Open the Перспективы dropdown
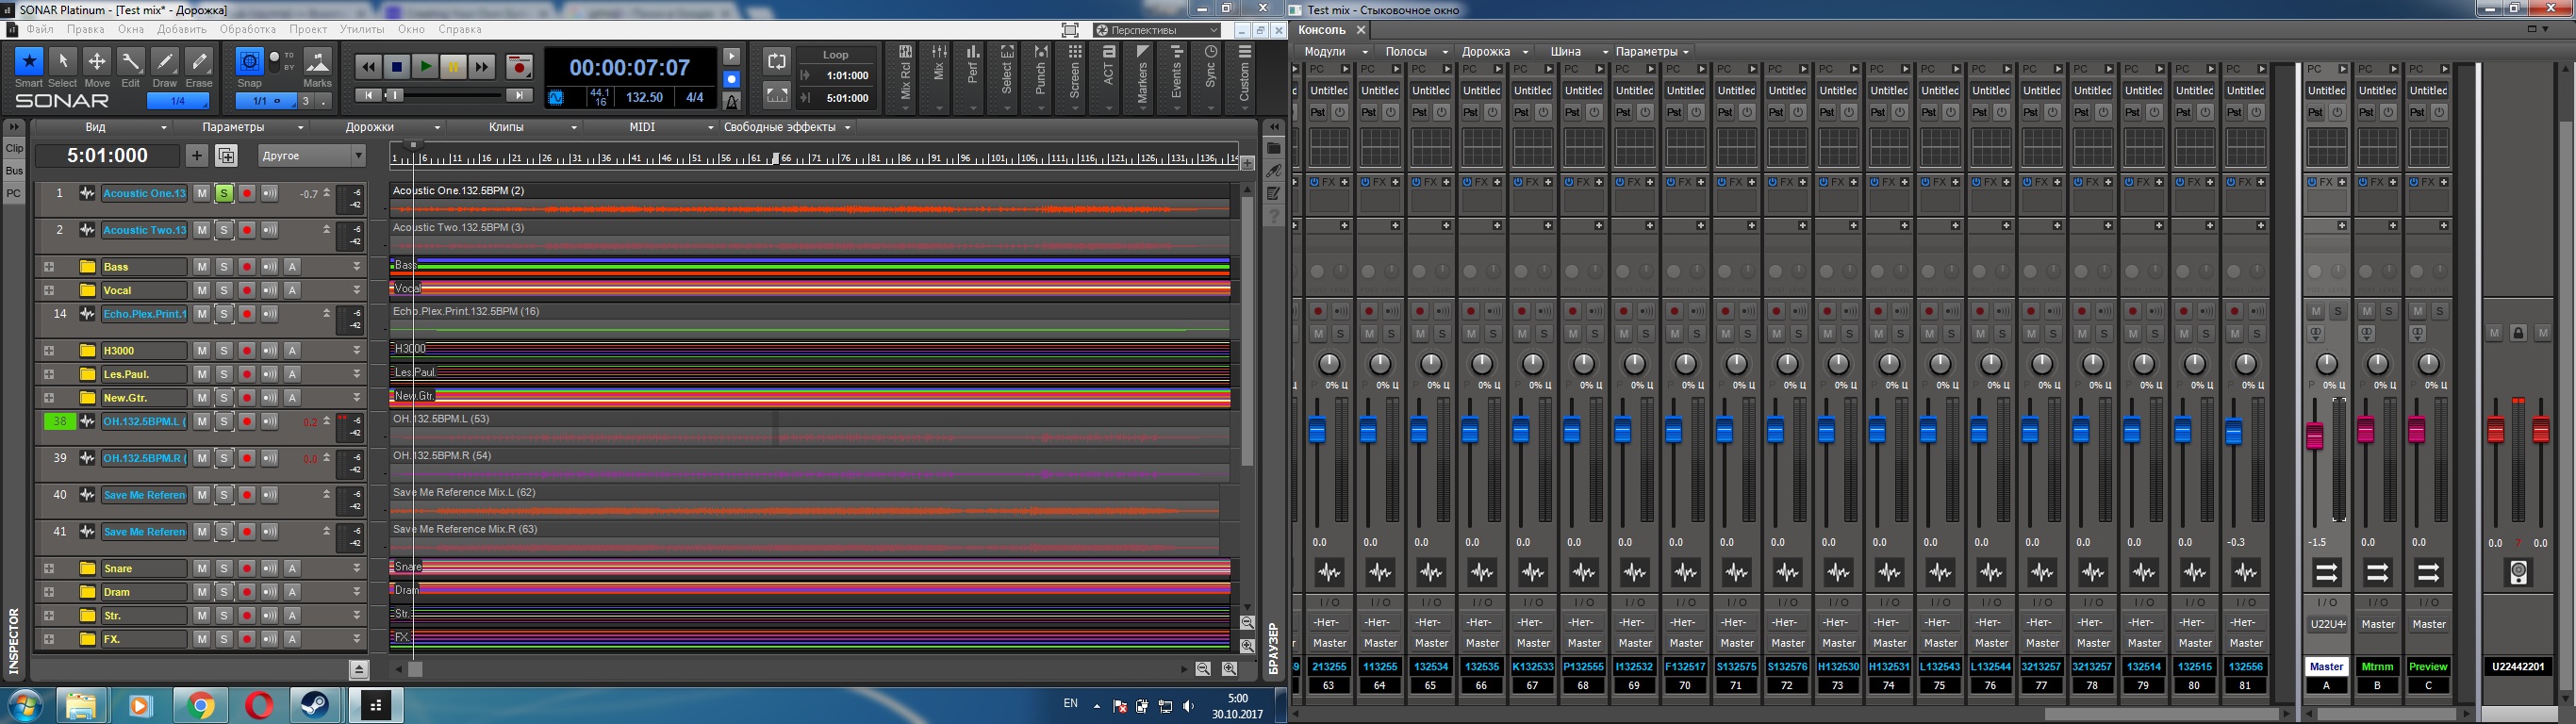The width and height of the screenshot is (2576, 724). coord(1156,30)
